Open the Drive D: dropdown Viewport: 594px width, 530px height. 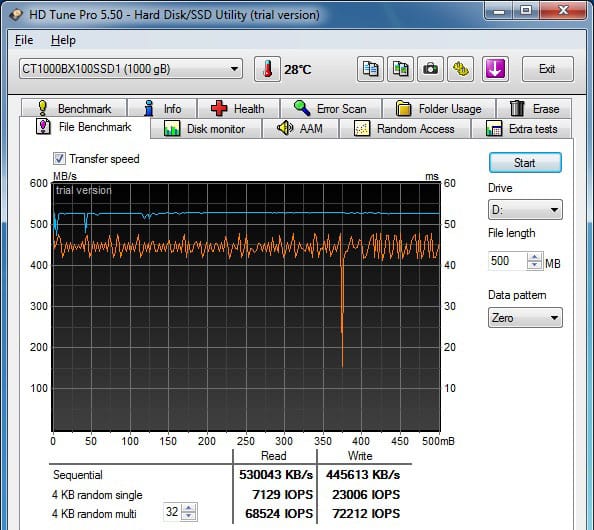click(525, 209)
